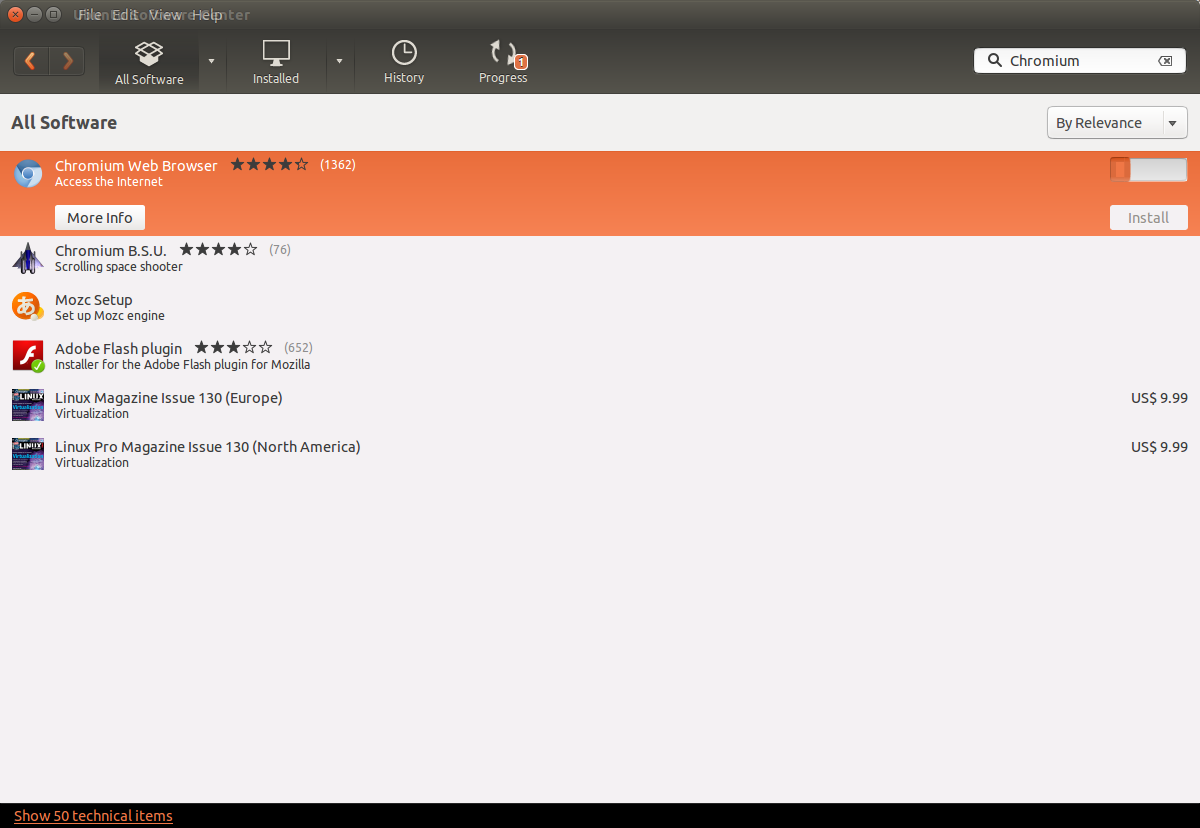This screenshot has height=828, width=1200.
Task: Open the Edit menu
Action: click(x=125, y=15)
